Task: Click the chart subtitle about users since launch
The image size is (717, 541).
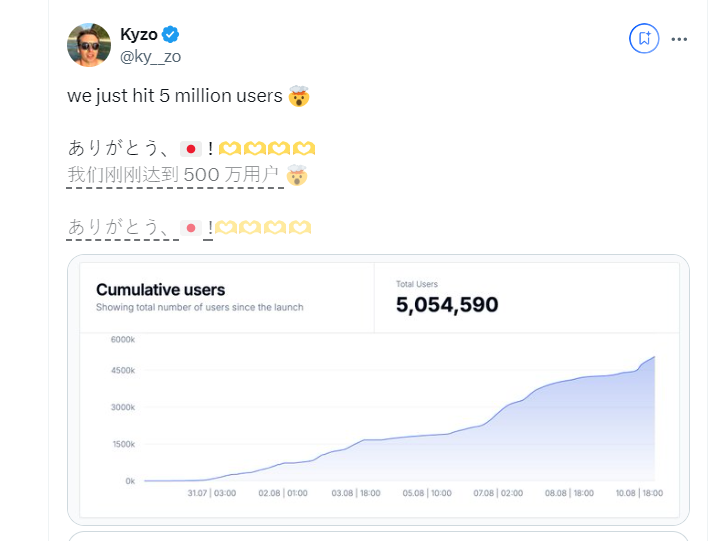Action: (199, 307)
